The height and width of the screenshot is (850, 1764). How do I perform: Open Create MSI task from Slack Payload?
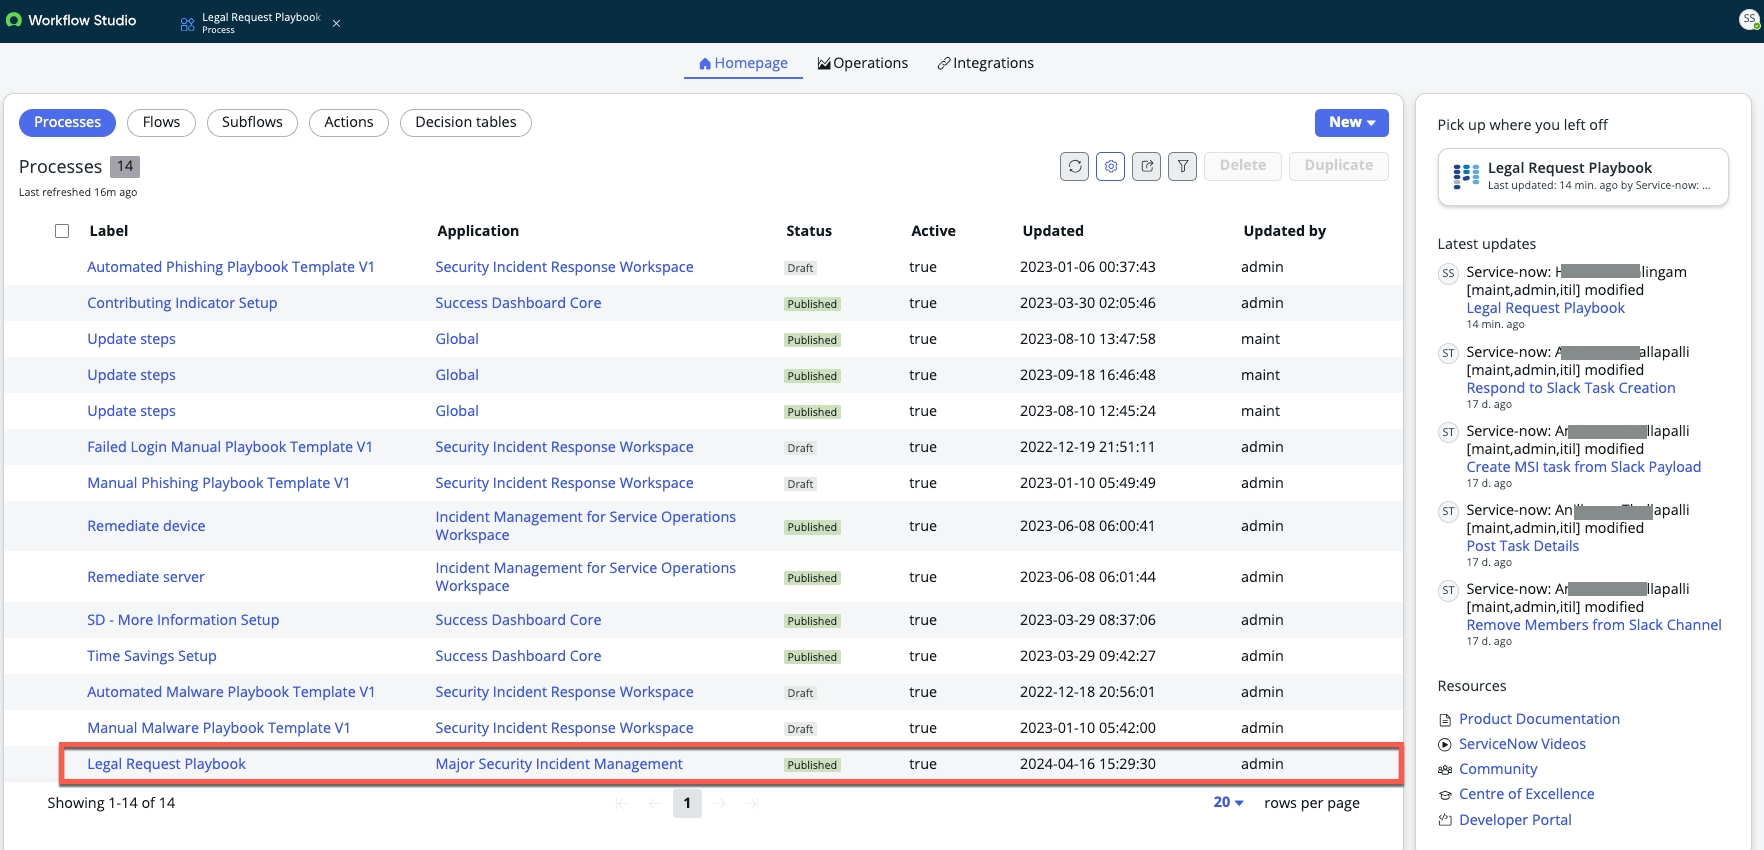1584,467
